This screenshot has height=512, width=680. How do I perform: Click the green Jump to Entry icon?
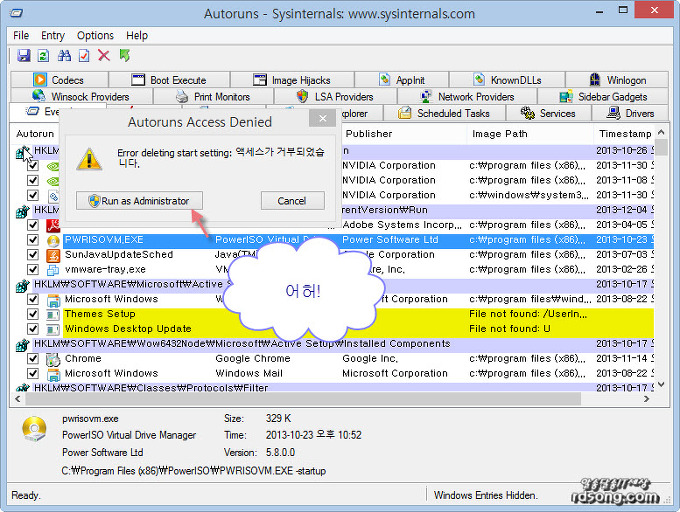(125, 55)
